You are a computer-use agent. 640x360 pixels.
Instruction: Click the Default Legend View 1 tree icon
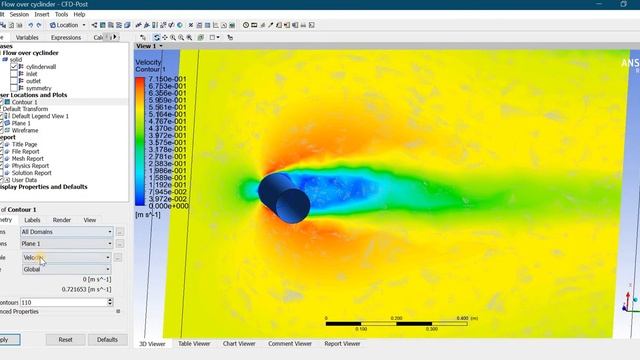click(7, 116)
